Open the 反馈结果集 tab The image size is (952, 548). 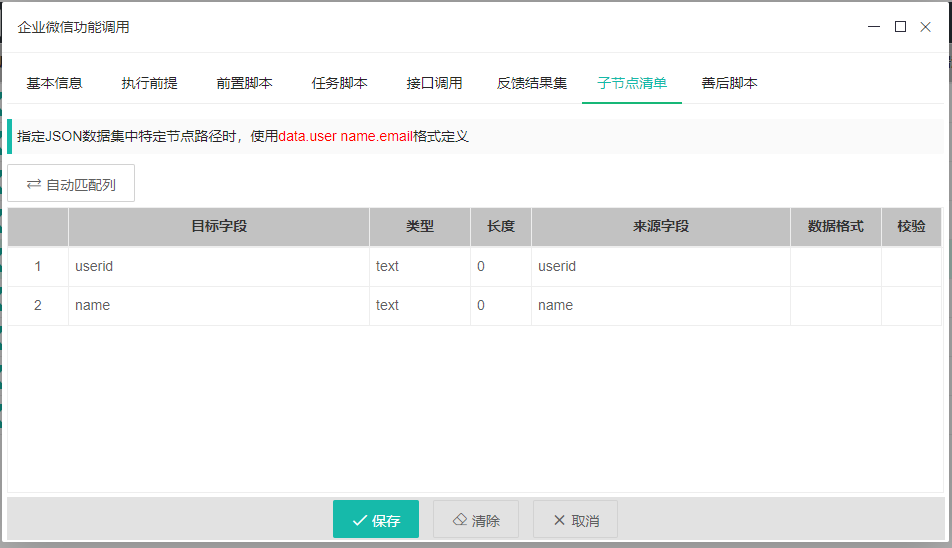(532, 83)
